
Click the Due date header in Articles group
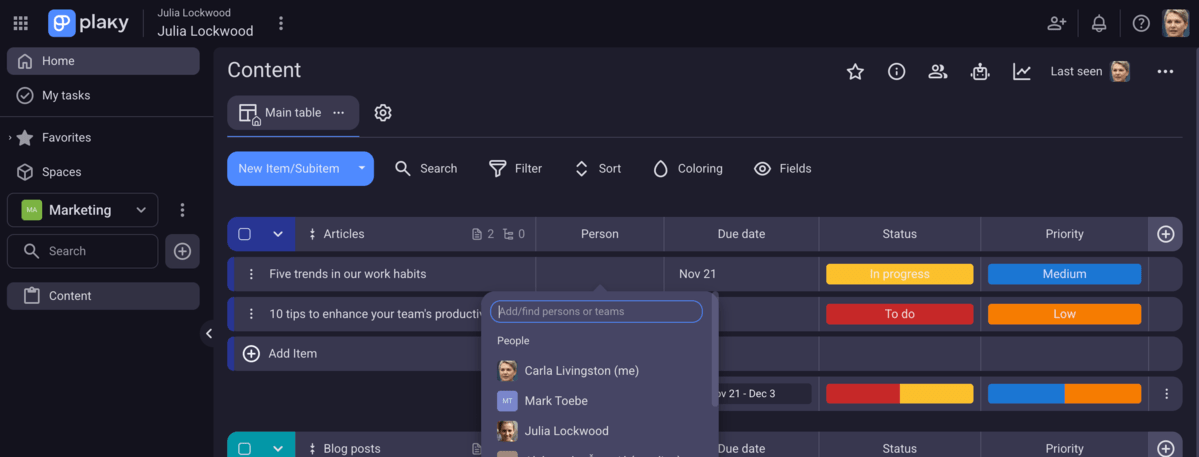point(741,235)
